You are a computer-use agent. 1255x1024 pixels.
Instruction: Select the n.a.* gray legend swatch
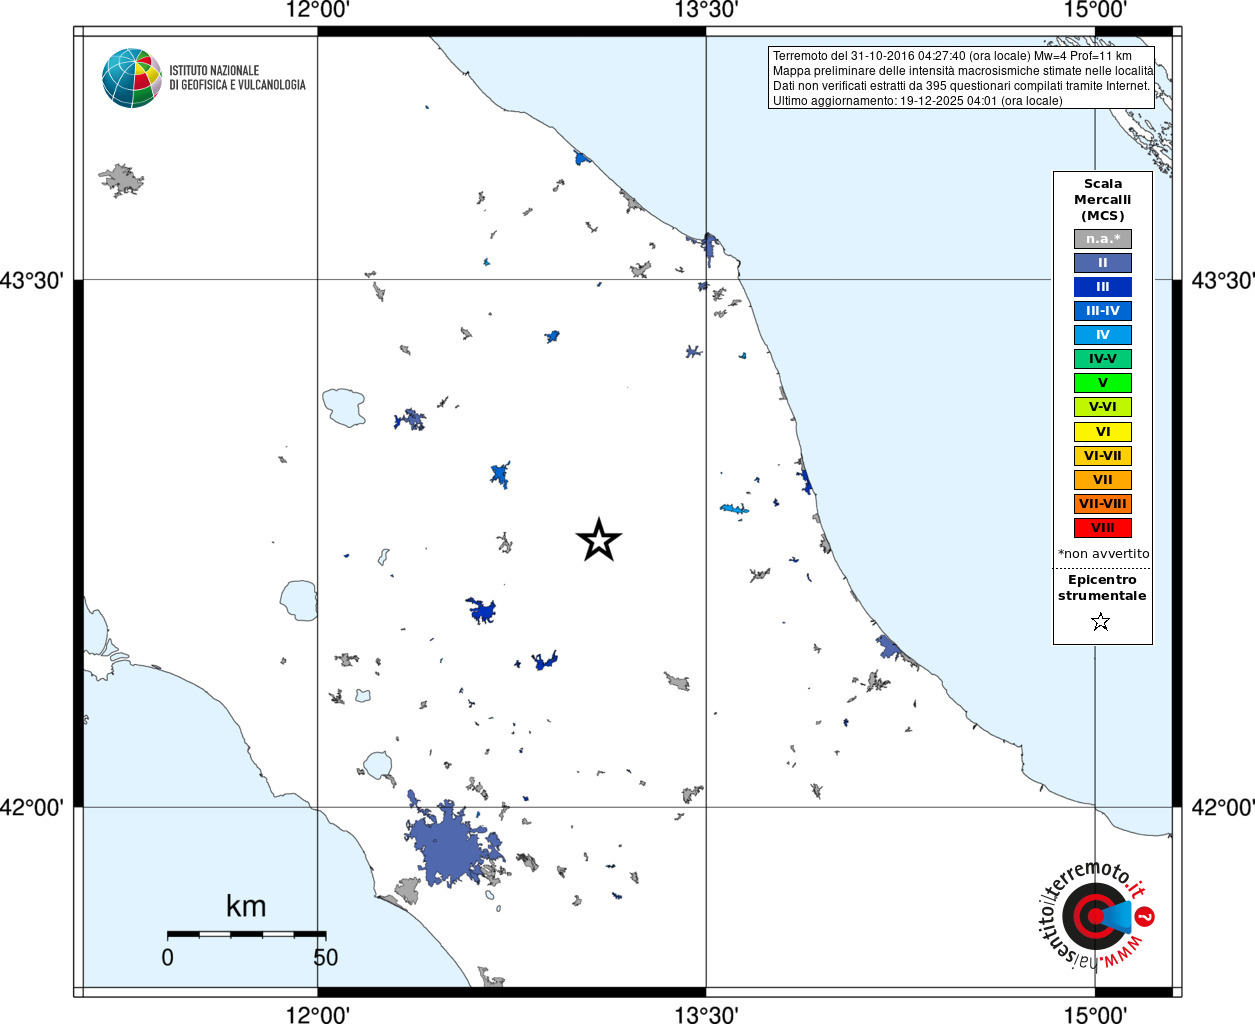(x=1103, y=239)
